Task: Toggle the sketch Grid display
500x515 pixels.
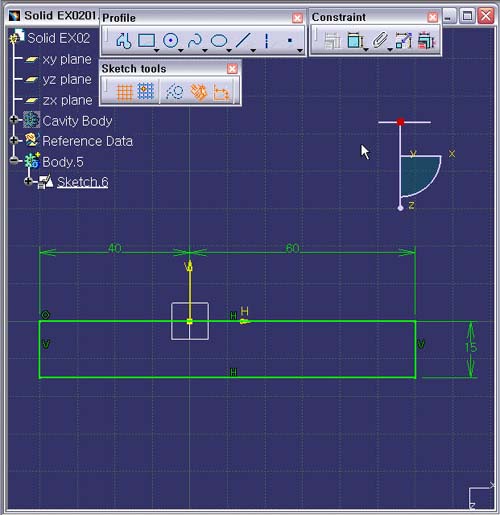Action: pos(124,92)
